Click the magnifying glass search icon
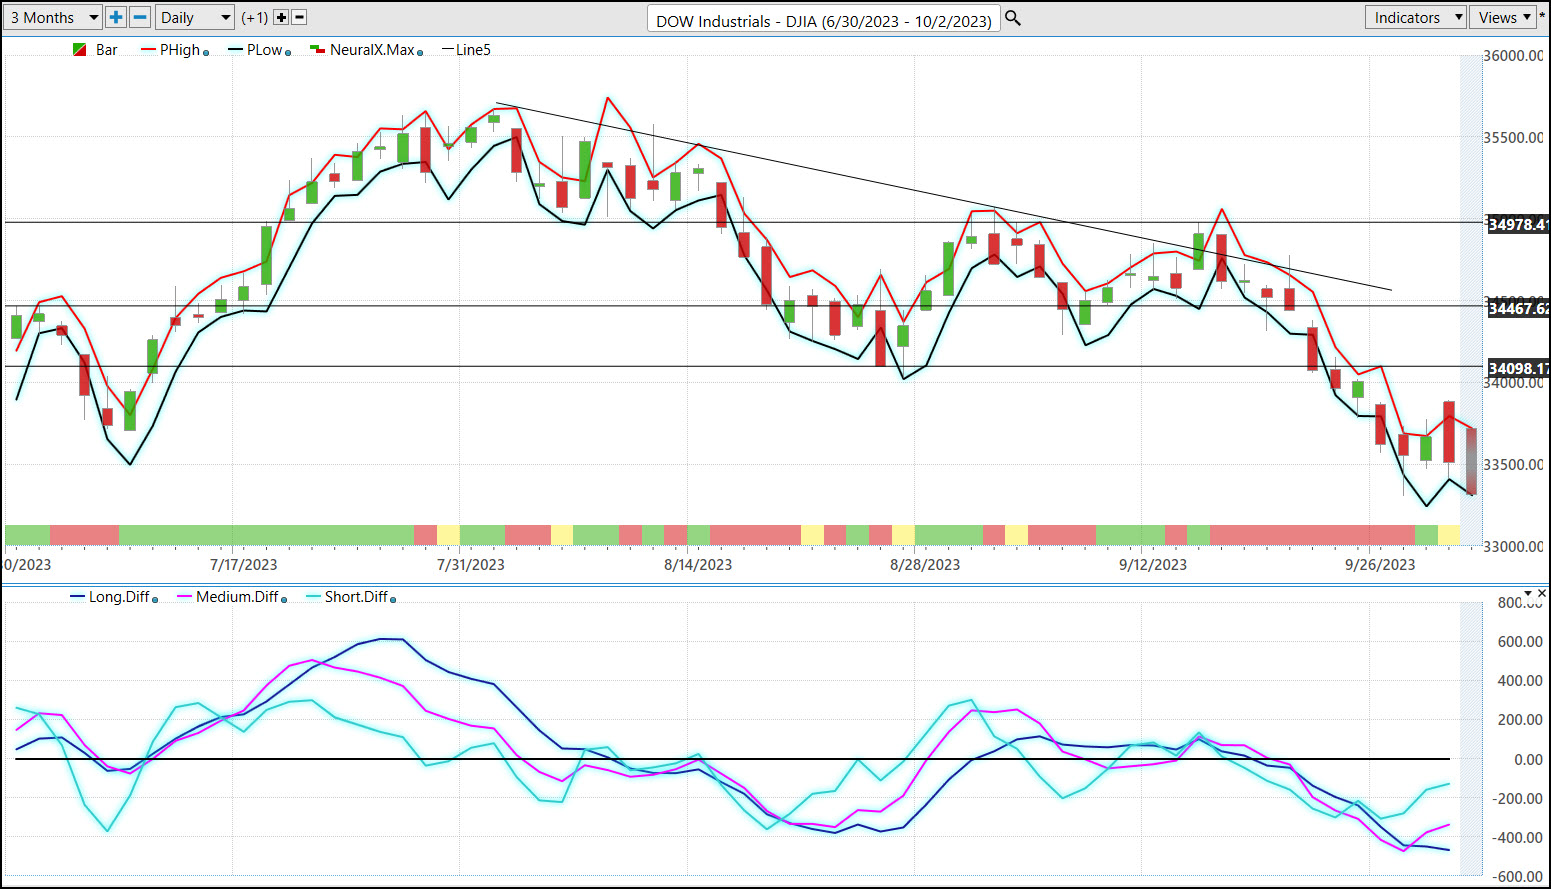Viewport: 1551px width, 889px height. [x=1013, y=18]
